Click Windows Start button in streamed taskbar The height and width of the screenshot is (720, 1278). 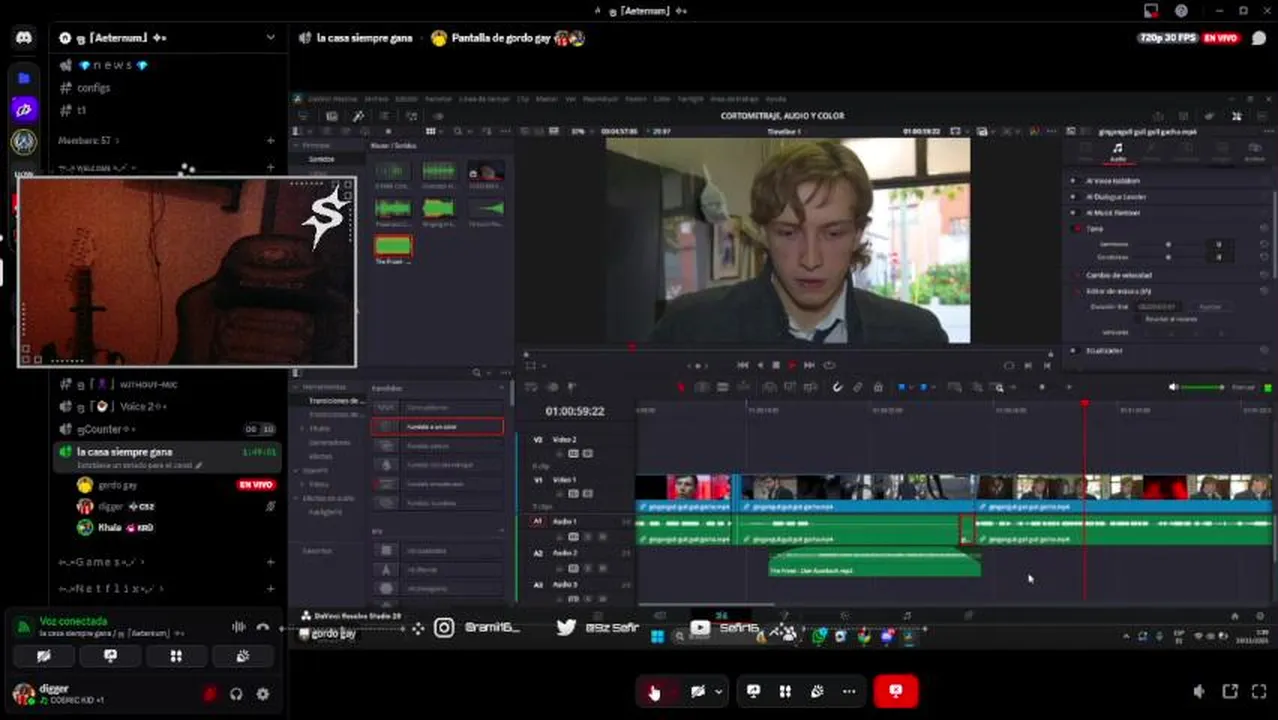657,635
